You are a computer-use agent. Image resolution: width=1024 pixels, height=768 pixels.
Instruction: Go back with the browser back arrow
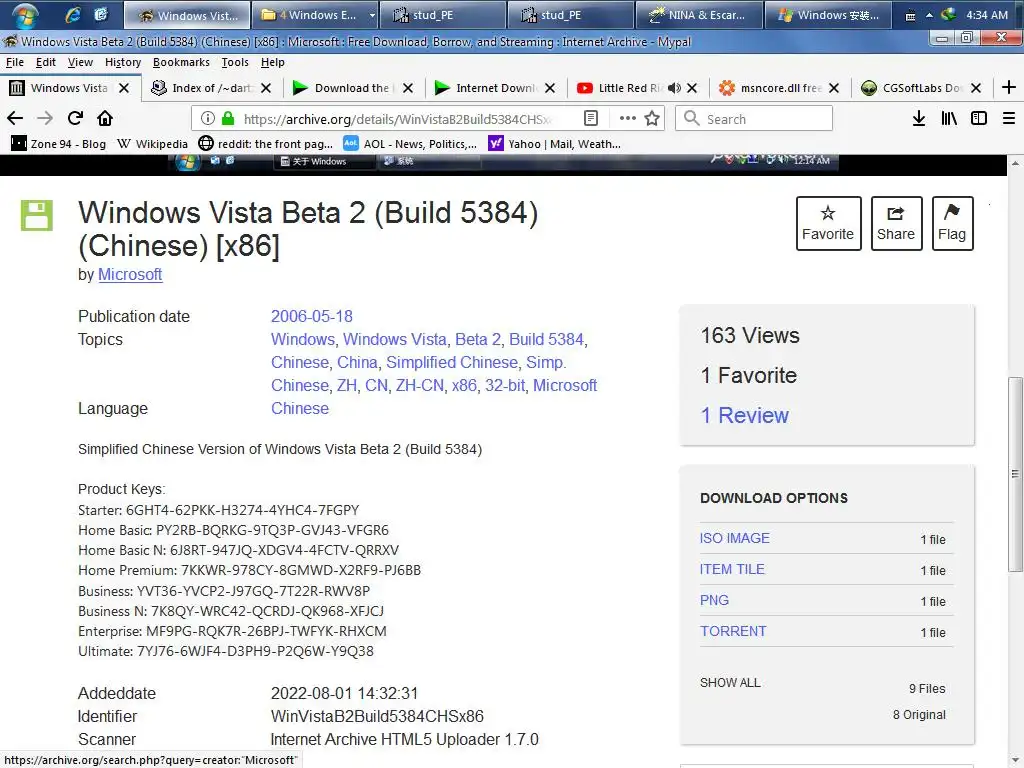tap(14, 118)
